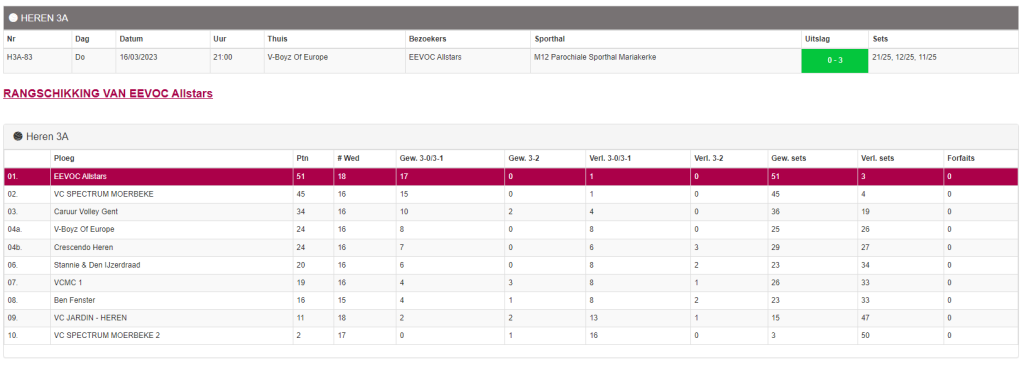The image size is (1024, 365).
Task: Open the RANGSCHIKKING VAN EEVOC Allstars link
Action: [108, 93]
